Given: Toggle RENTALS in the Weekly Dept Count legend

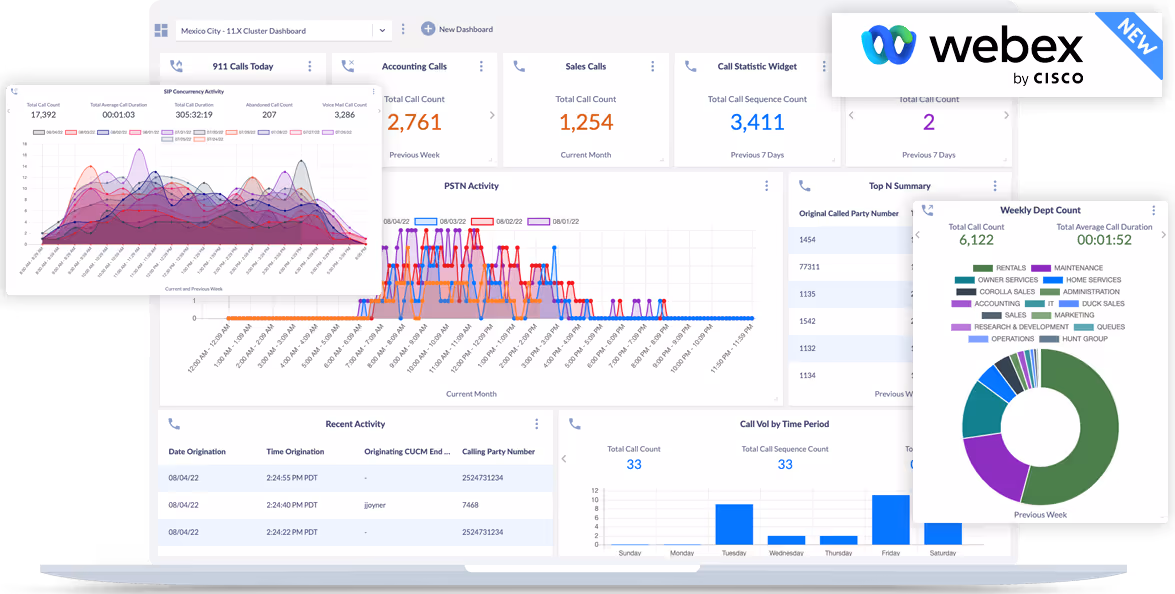Looking at the screenshot, I should 983,268.
